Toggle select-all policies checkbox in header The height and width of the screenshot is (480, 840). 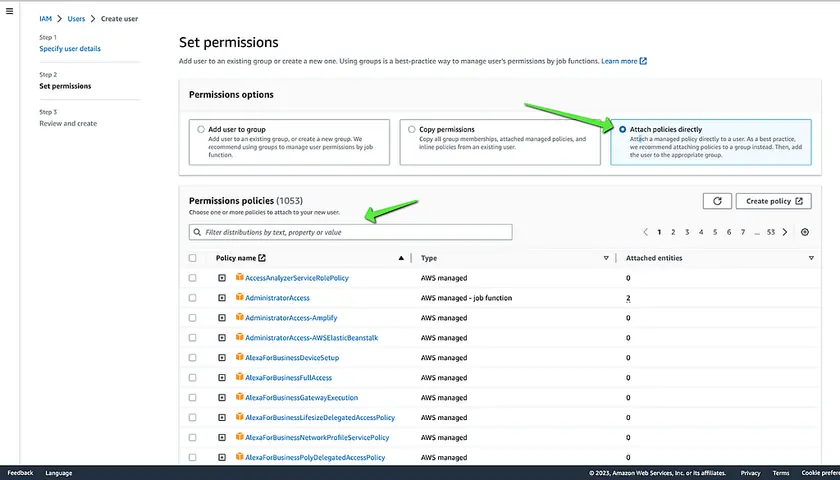coord(192,258)
